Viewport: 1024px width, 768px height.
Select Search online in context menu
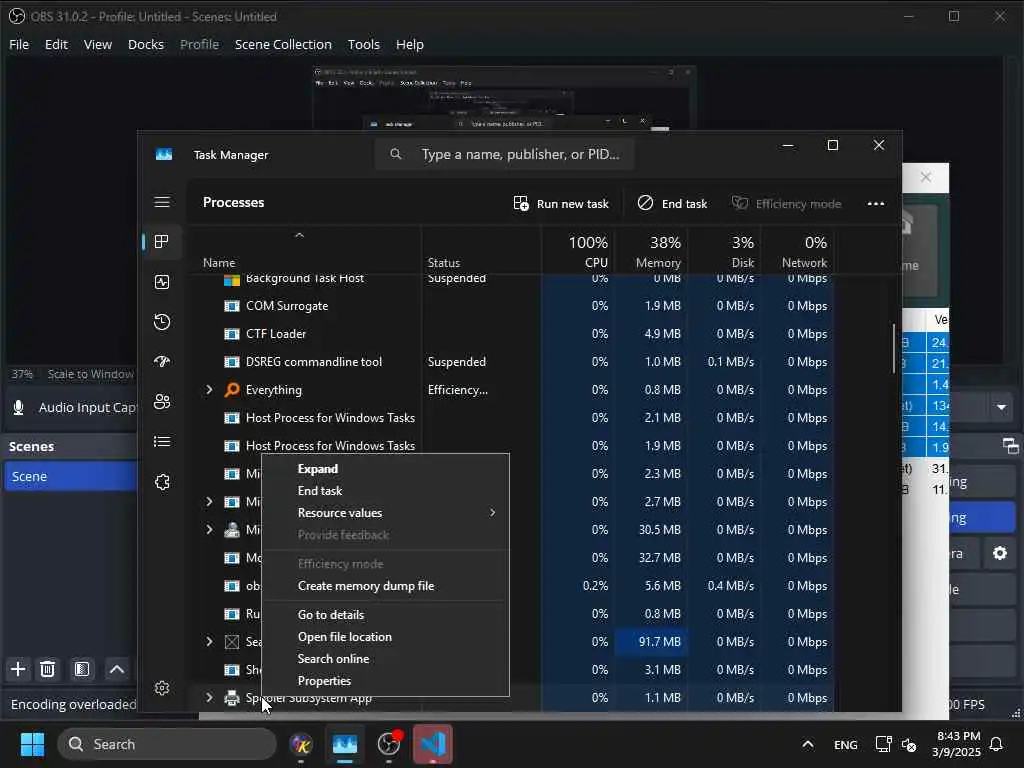(x=385, y=659)
